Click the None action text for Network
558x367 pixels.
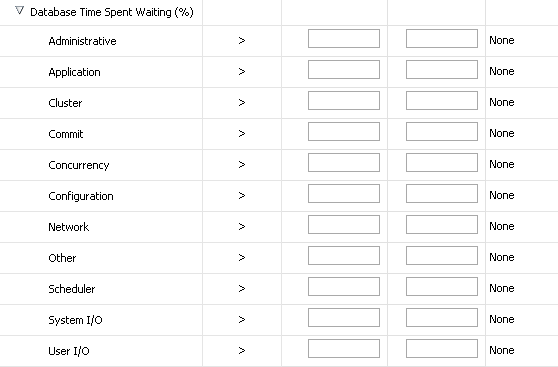pos(502,226)
